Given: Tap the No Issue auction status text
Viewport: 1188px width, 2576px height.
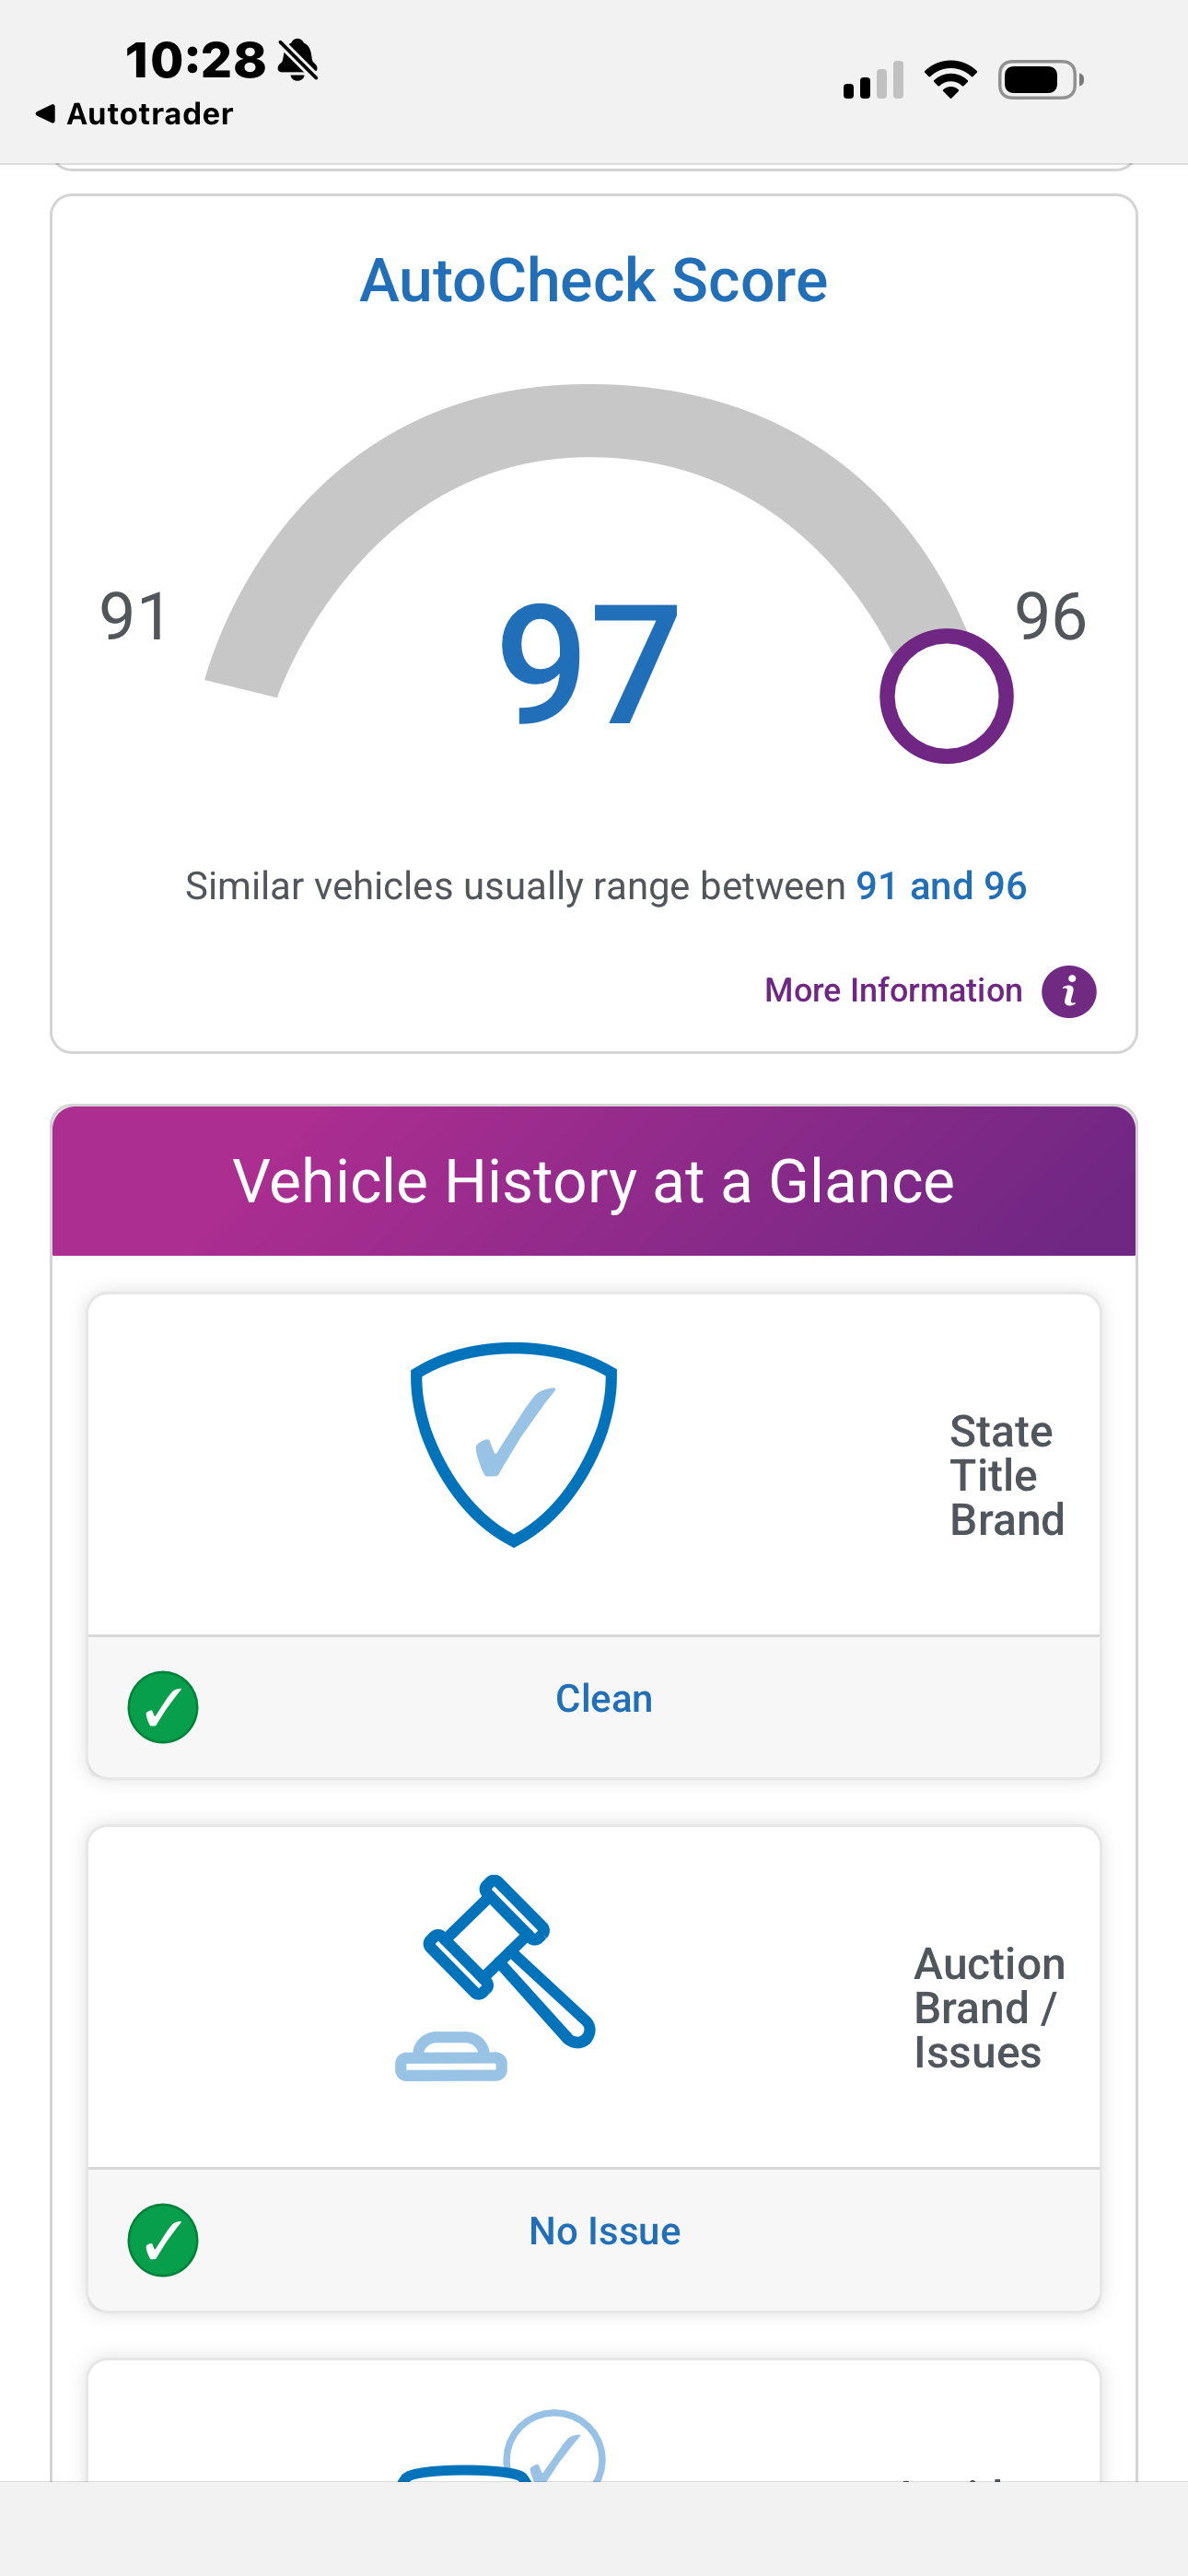Looking at the screenshot, I should coord(604,2231).
